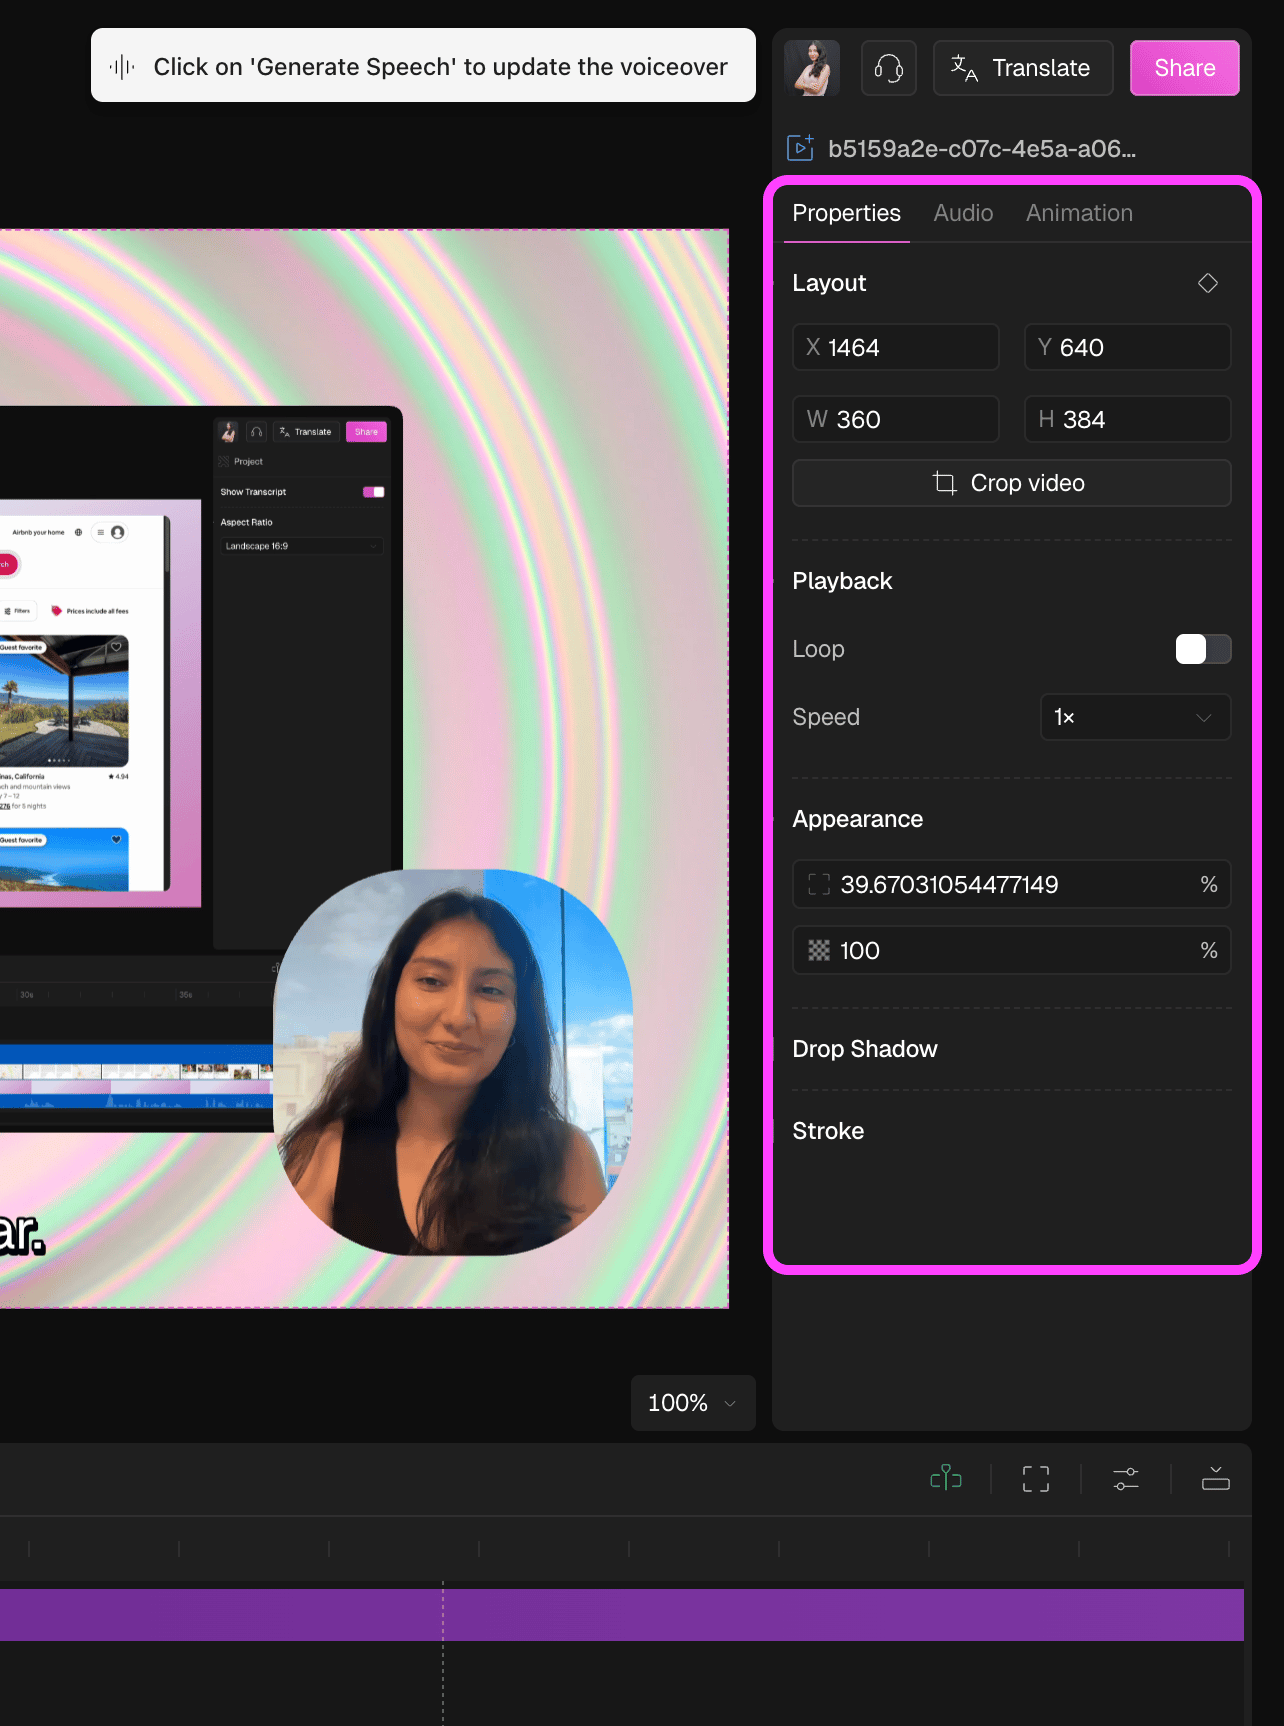This screenshot has height=1726, width=1284.
Task: Collapse the timeline panel icon
Action: [1216, 1479]
